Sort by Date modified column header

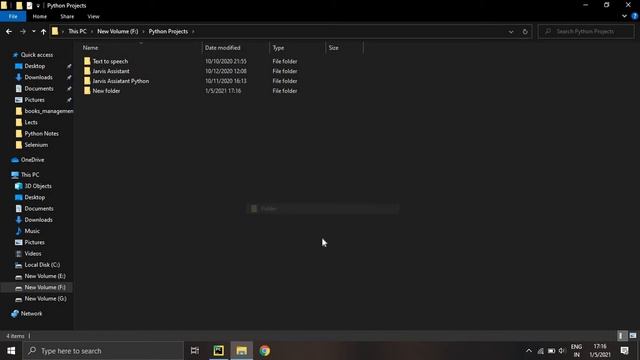click(x=222, y=48)
